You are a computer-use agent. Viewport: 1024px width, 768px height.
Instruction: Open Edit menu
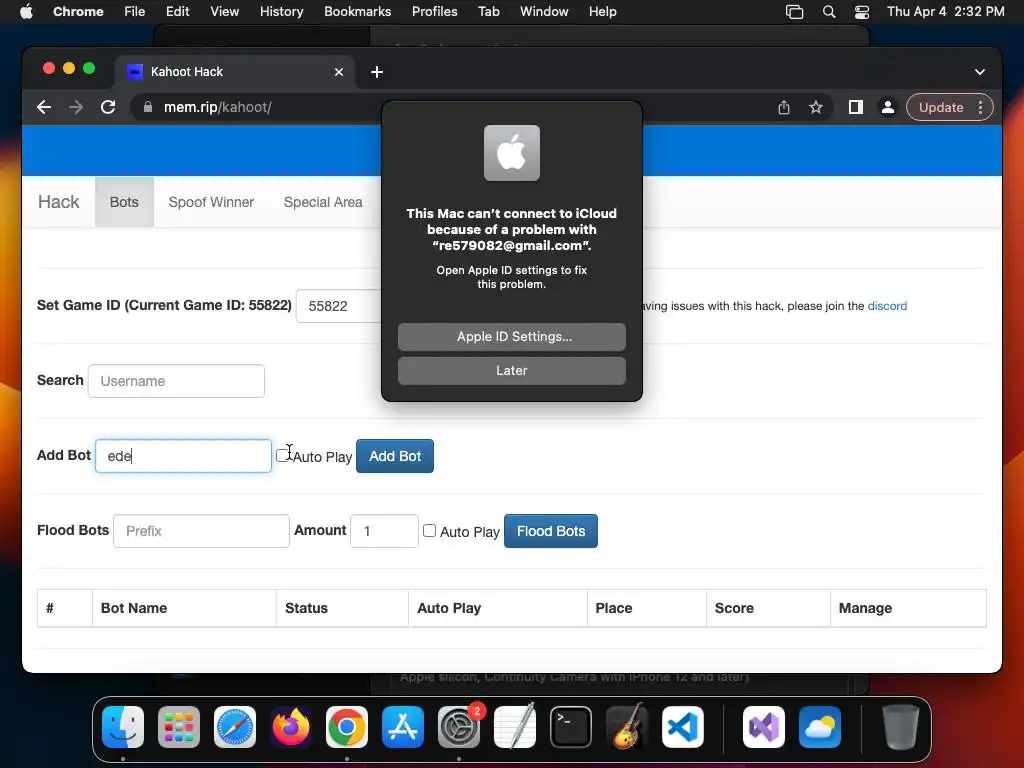[177, 11]
